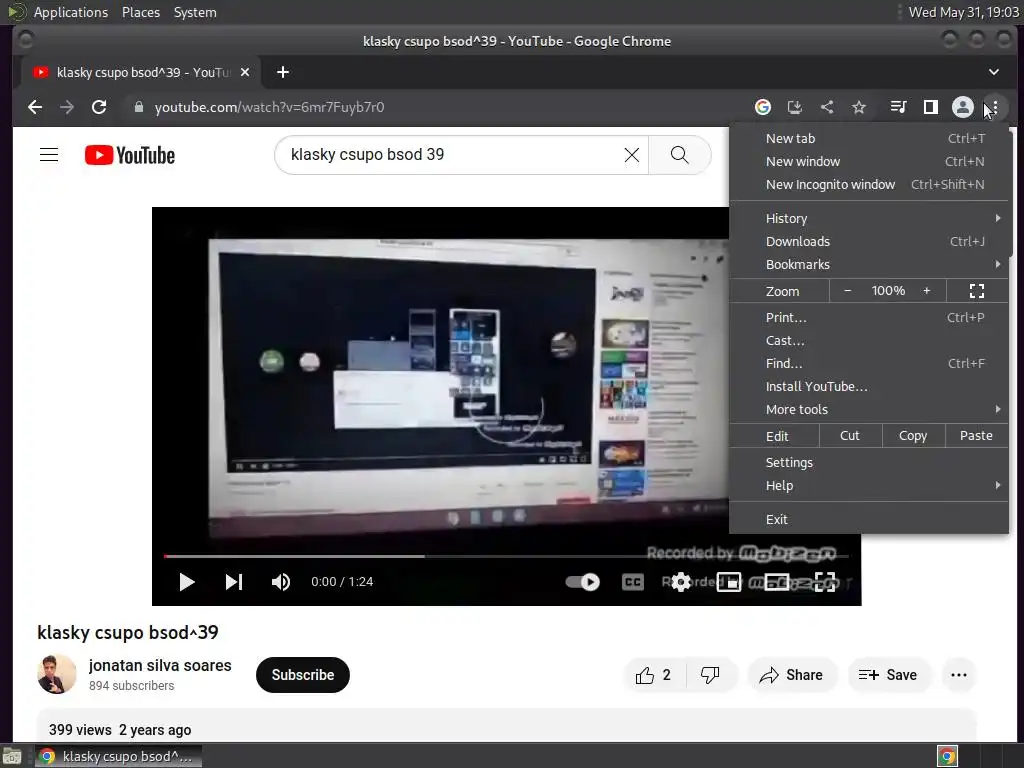Expand the History submenu
1024x768 pixels.
[x=869, y=218]
